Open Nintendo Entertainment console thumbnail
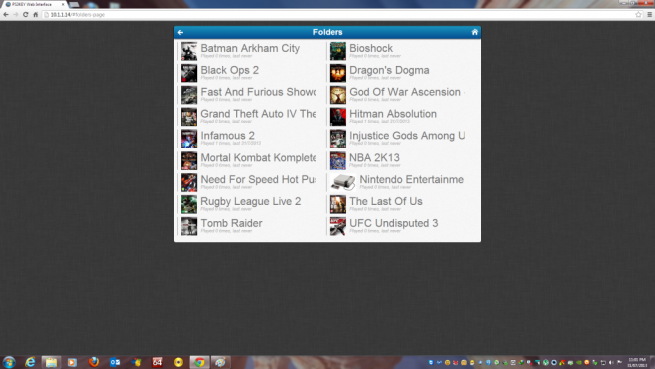Image resolution: width=655 pixels, height=369 pixels. point(343,182)
